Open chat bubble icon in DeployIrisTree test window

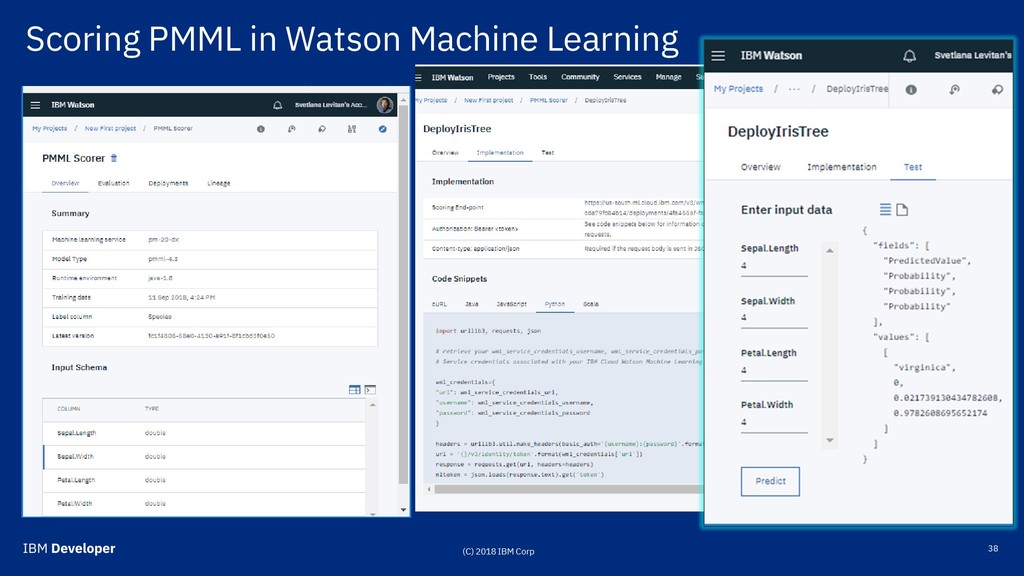pos(997,89)
